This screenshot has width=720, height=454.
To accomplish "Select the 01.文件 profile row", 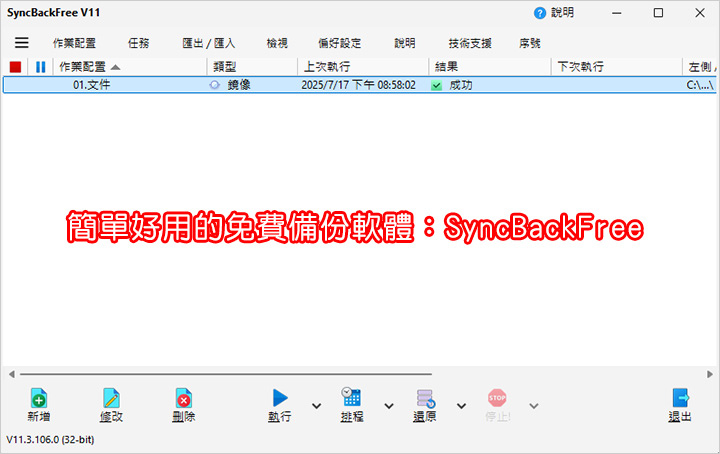I will coord(360,85).
